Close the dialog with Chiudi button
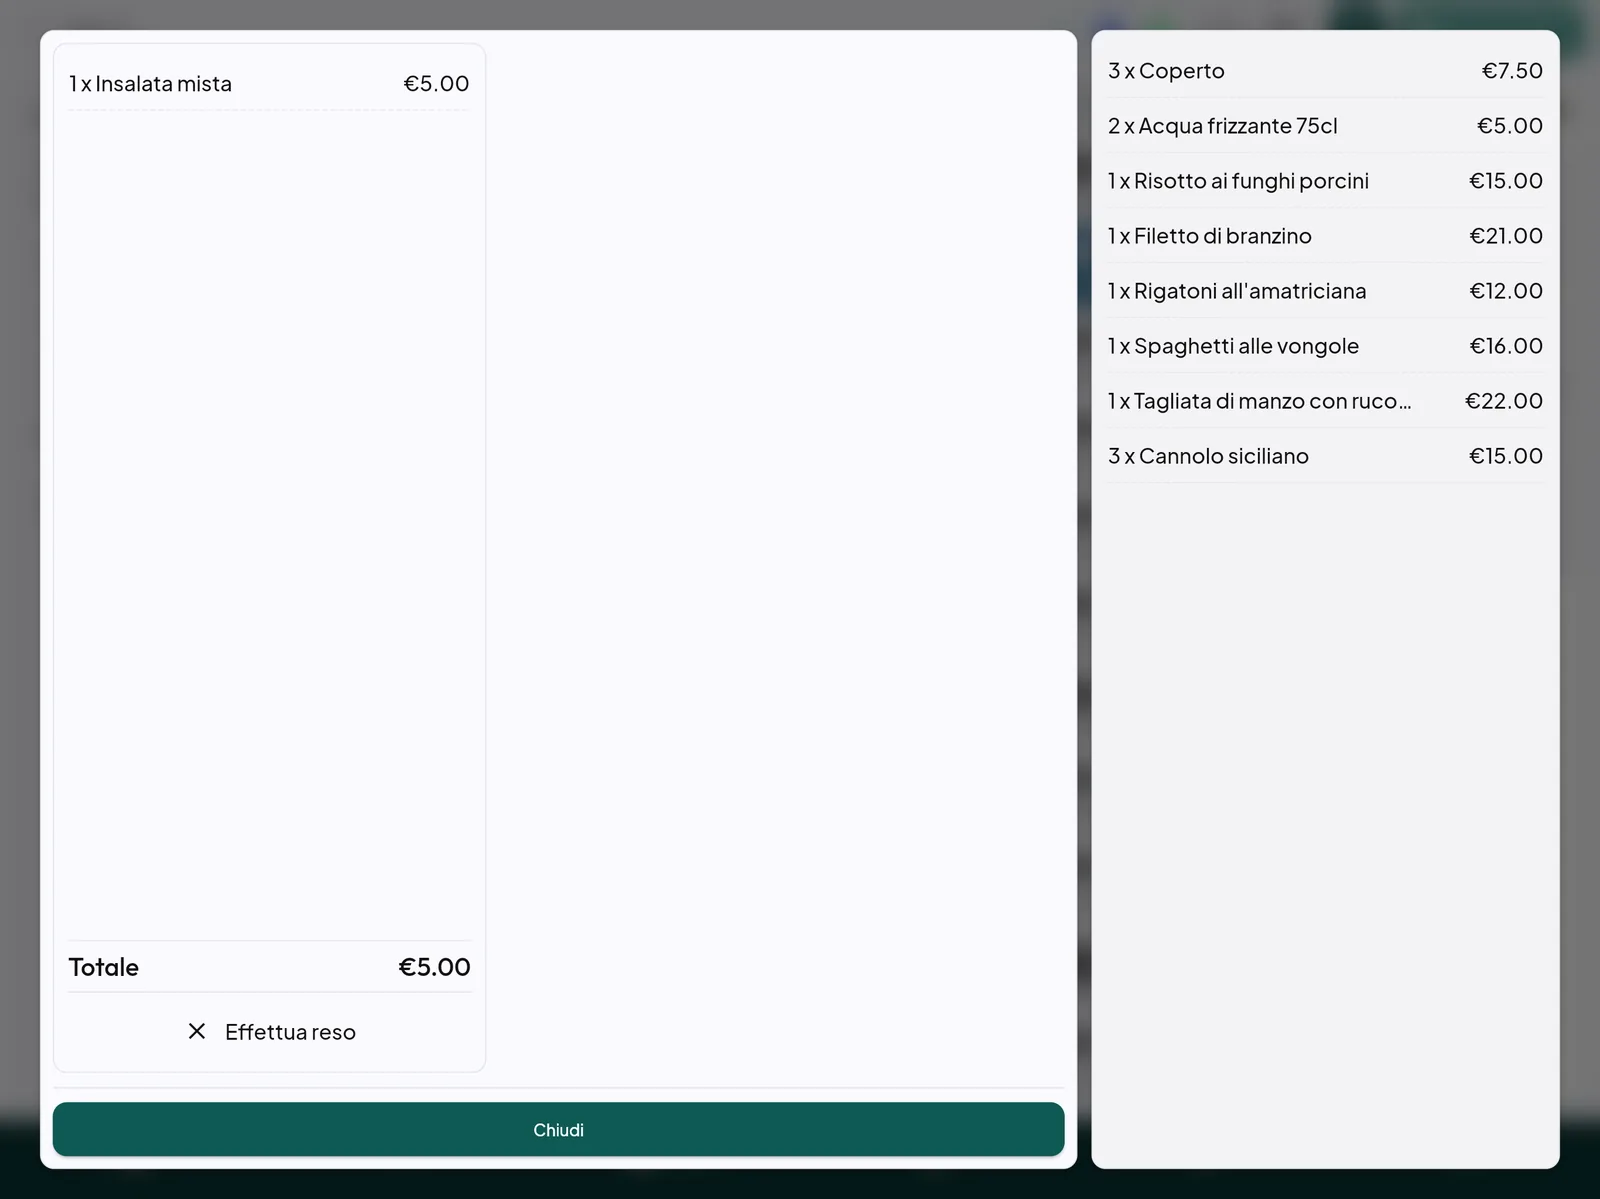 [558, 1129]
